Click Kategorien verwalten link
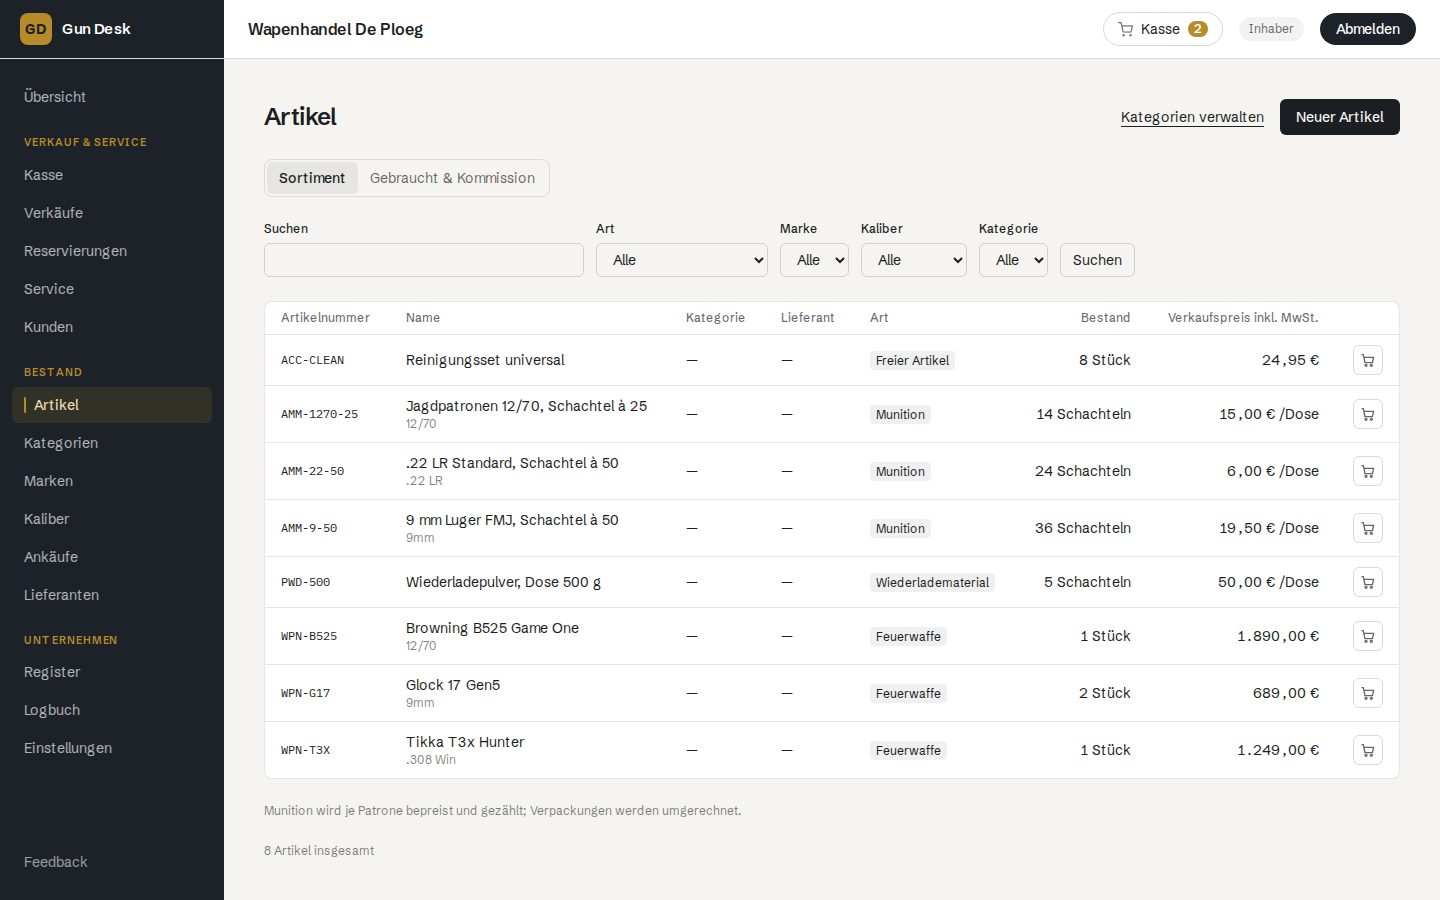Screen dimensions: 1440x900 [1192, 117]
